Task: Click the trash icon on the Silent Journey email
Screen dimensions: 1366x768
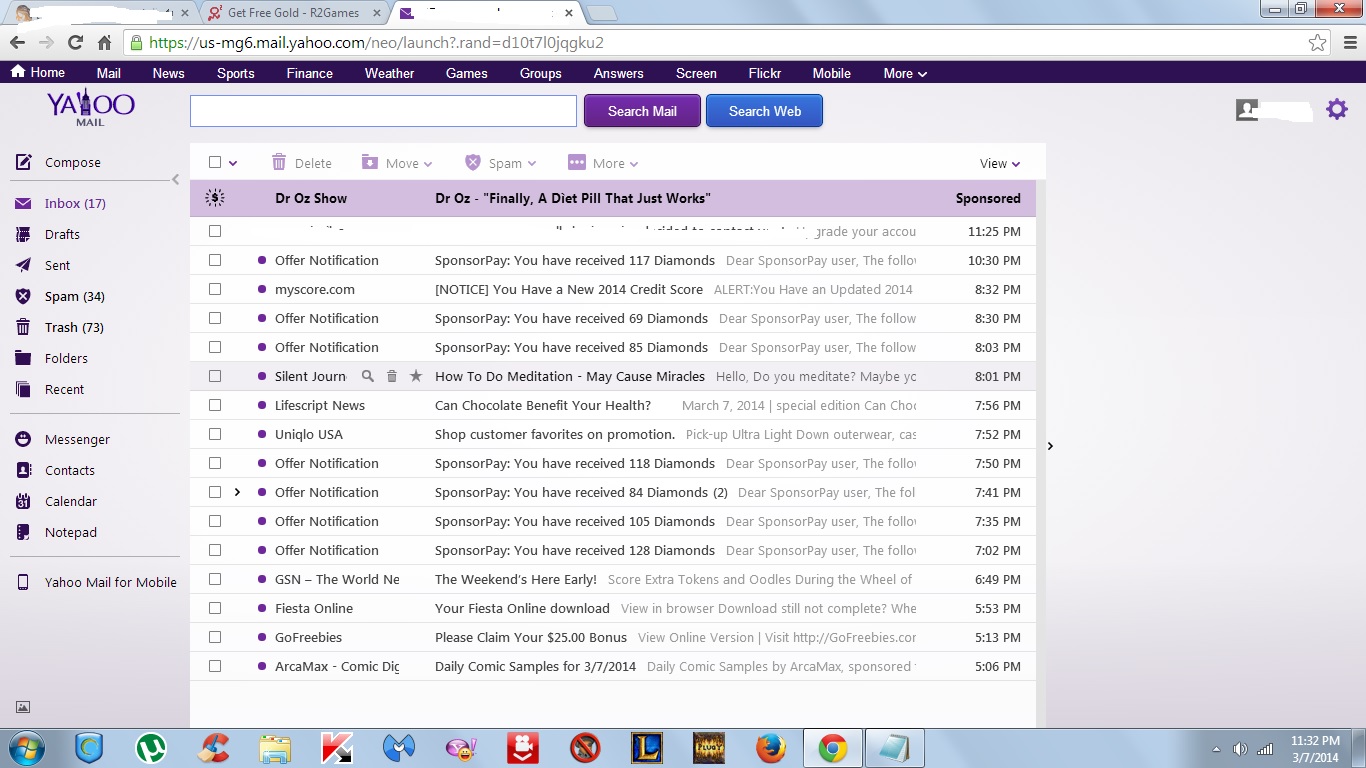Action: pyautogui.click(x=392, y=376)
